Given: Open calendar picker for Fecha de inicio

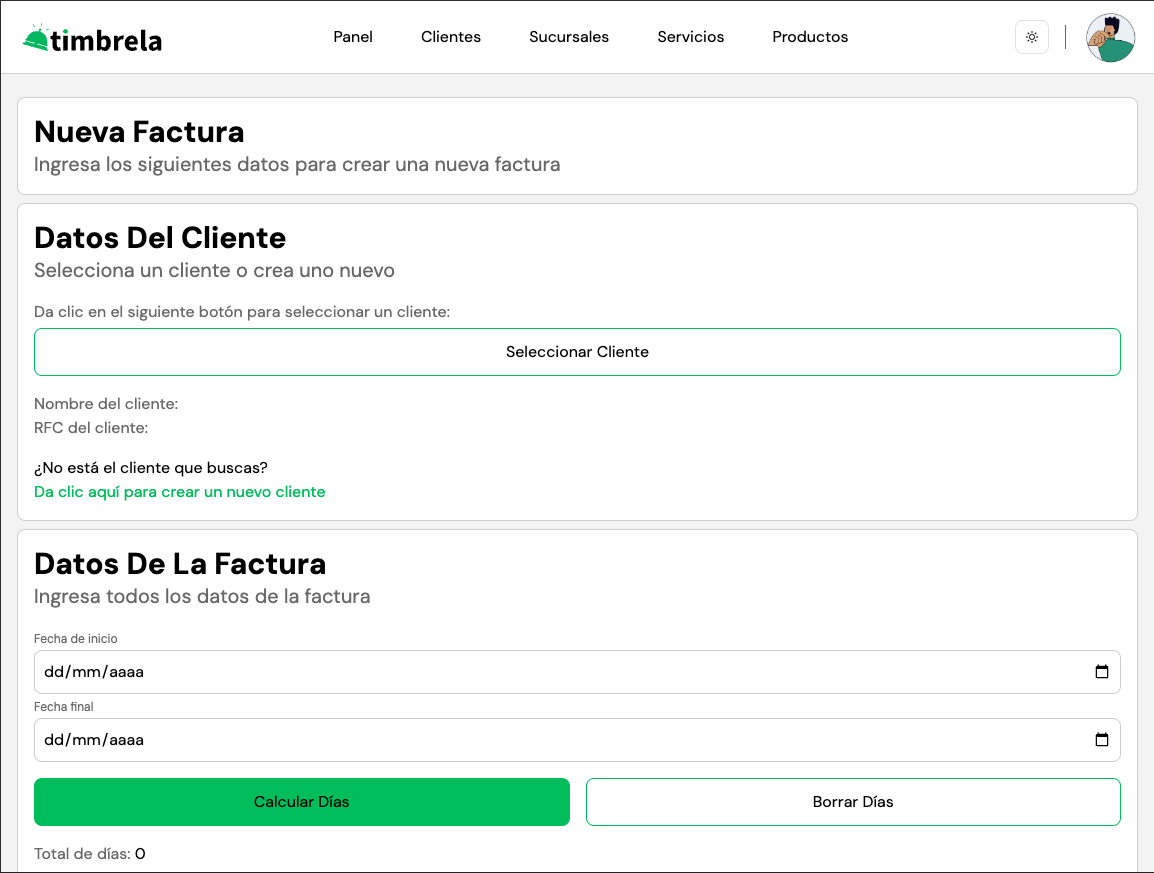Looking at the screenshot, I should [1101, 672].
